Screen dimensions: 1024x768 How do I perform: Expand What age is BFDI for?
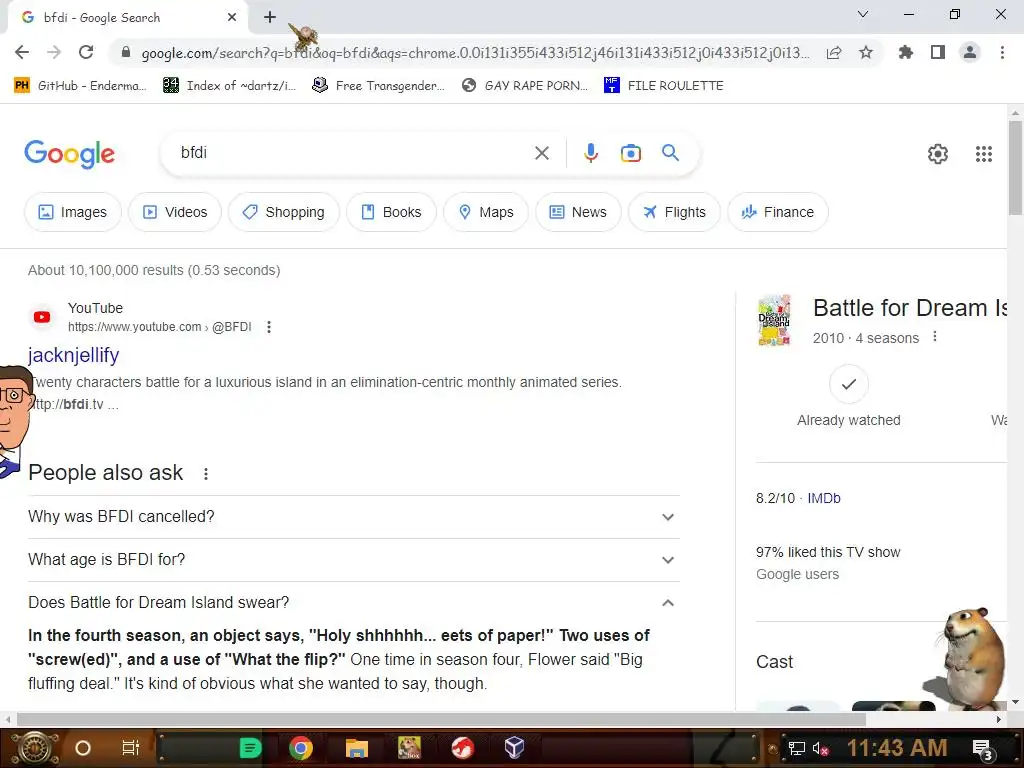[353, 560]
